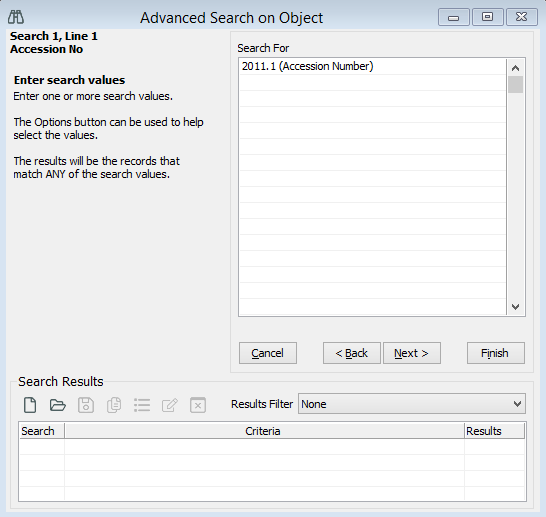Click the Delete search X icon
The width and height of the screenshot is (546, 517).
point(198,405)
